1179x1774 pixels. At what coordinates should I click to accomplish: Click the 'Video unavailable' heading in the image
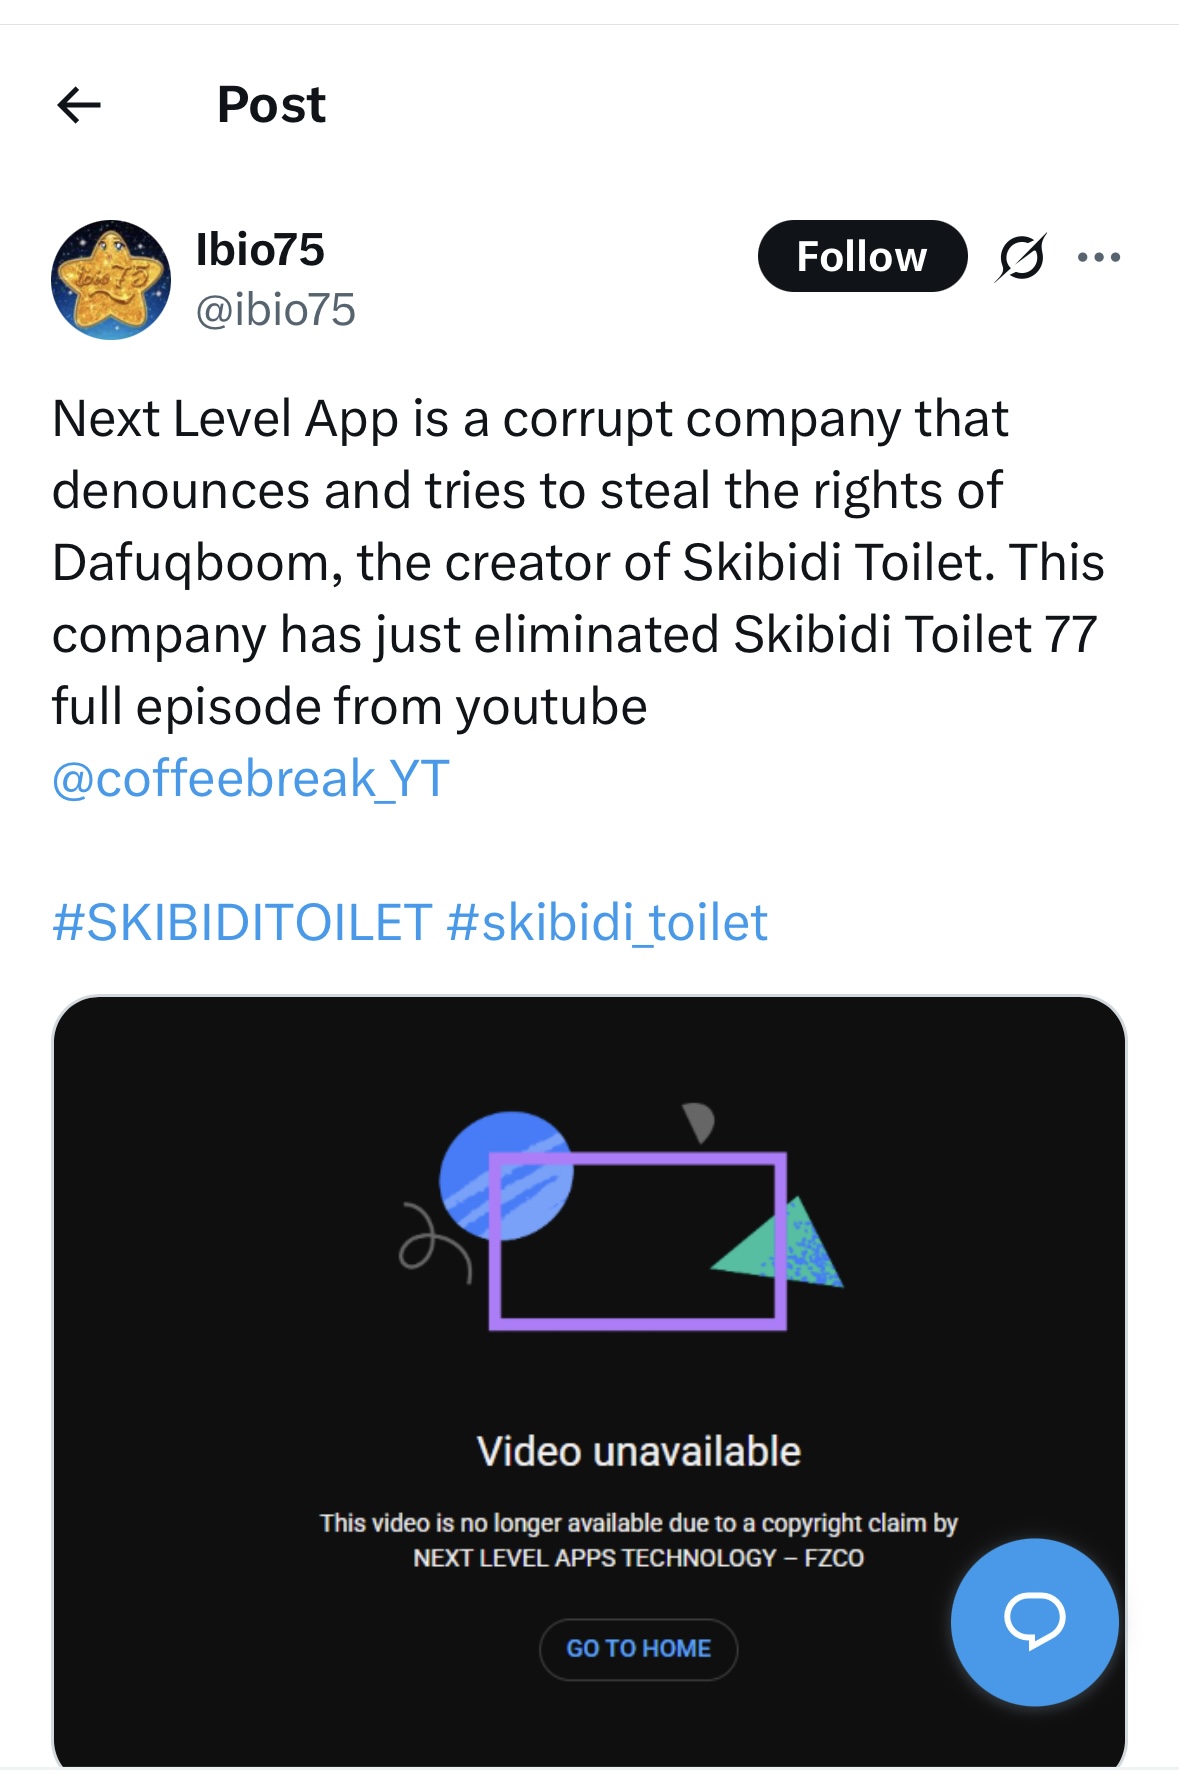point(638,1451)
